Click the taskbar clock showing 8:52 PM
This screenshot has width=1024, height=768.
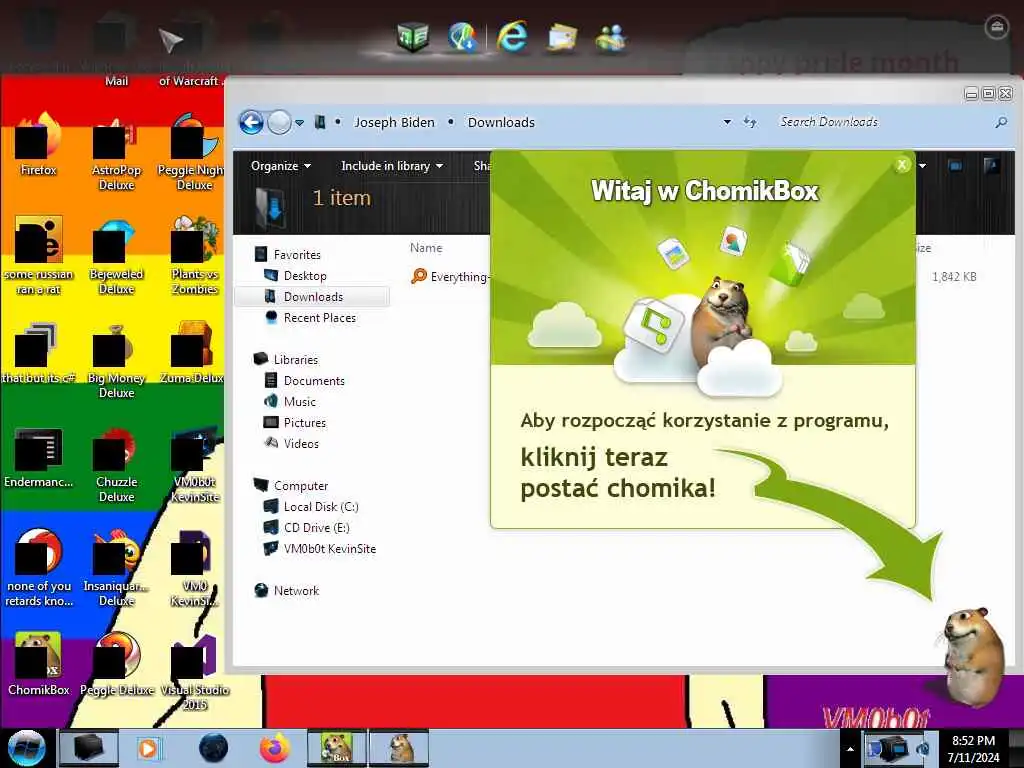[973, 748]
